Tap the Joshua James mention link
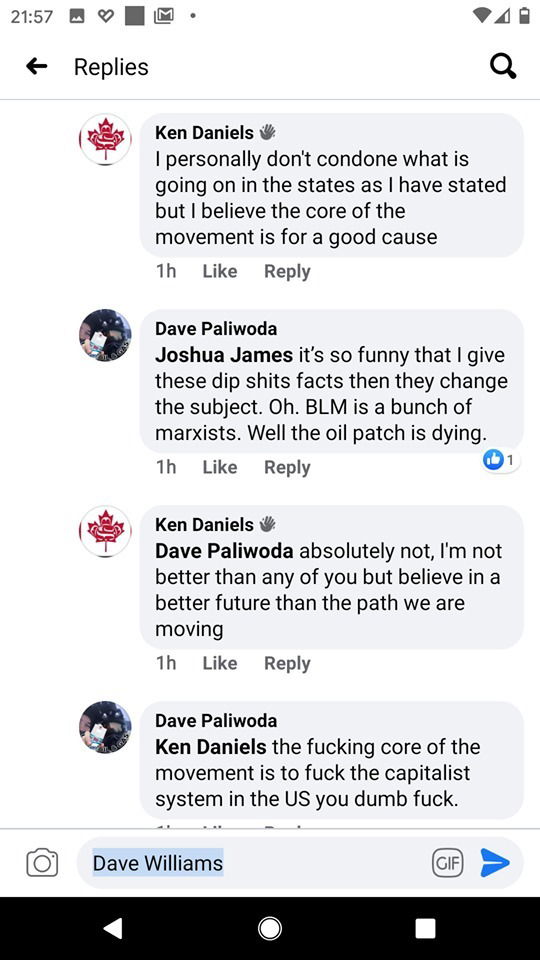The width and height of the screenshot is (540, 960). point(224,355)
